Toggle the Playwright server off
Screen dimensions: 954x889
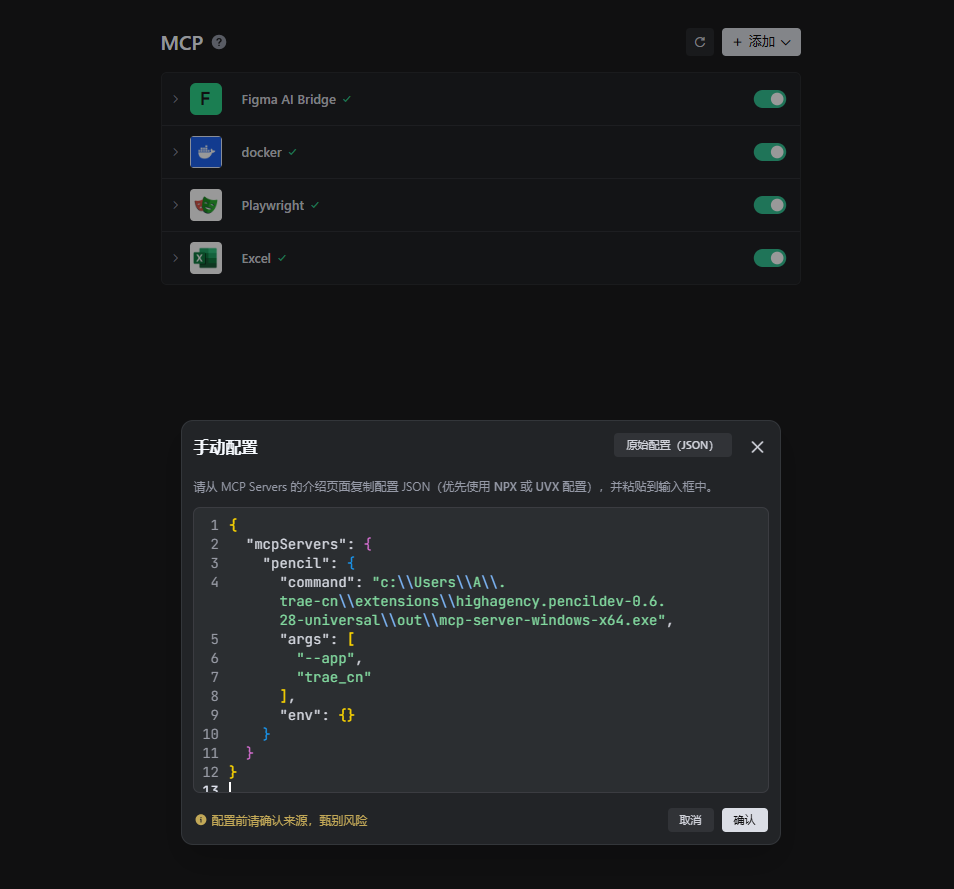pos(769,205)
